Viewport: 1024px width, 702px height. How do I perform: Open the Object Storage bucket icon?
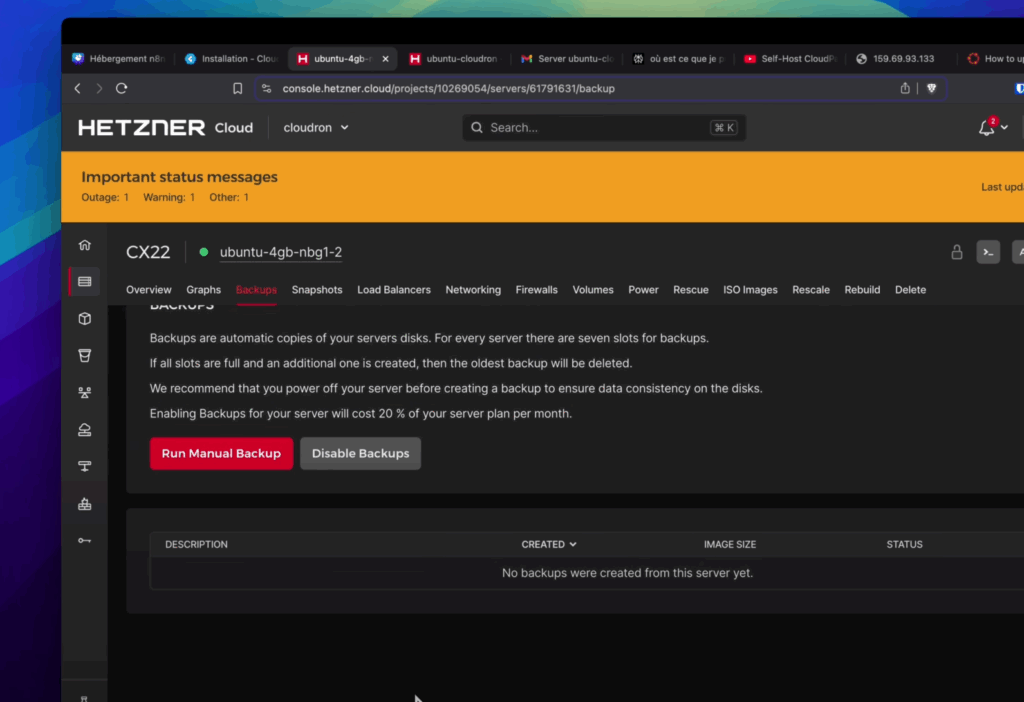[x=85, y=356]
